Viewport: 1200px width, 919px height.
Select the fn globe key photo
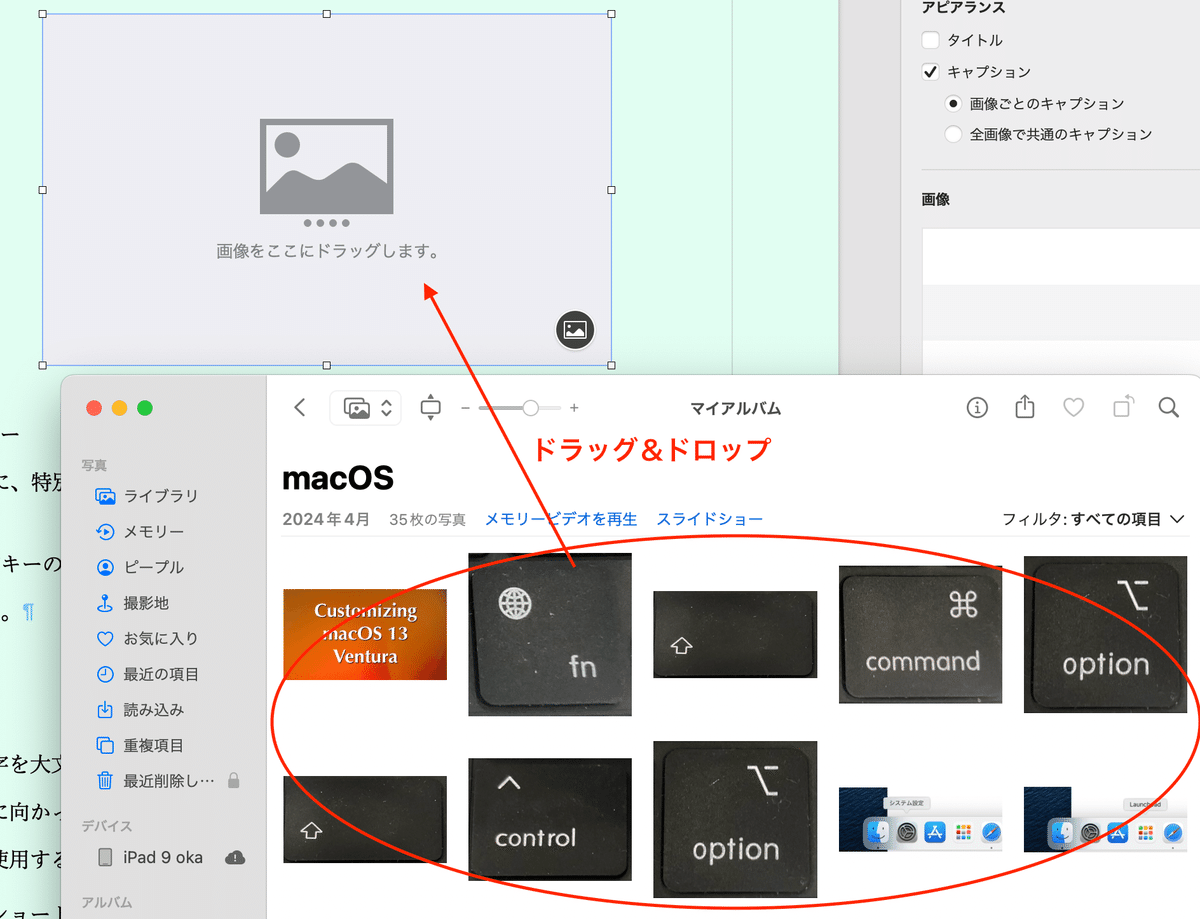550,634
